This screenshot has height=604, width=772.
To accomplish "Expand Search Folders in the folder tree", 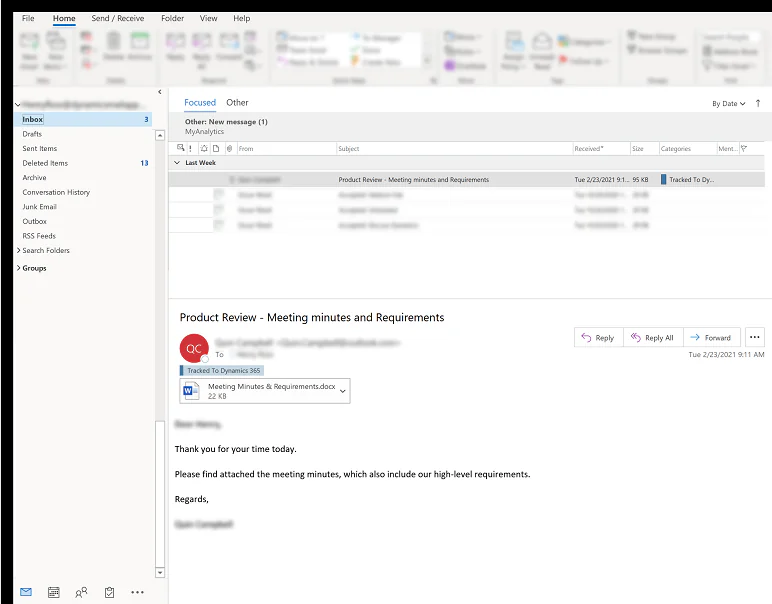I will click(x=18, y=250).
